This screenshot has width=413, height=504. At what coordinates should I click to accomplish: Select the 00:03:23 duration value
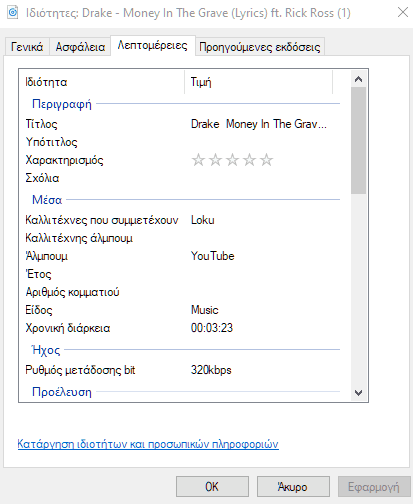[212, 328]
